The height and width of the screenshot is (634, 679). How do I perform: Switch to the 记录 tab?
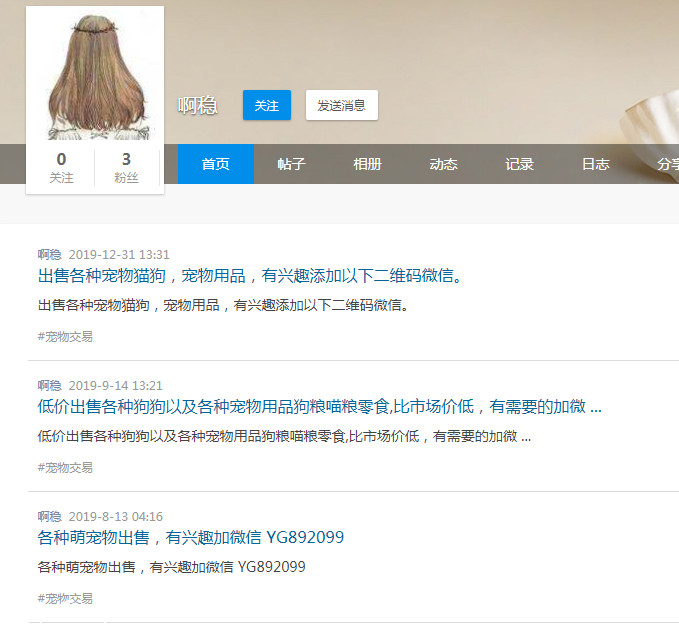[x=519, y=164]
